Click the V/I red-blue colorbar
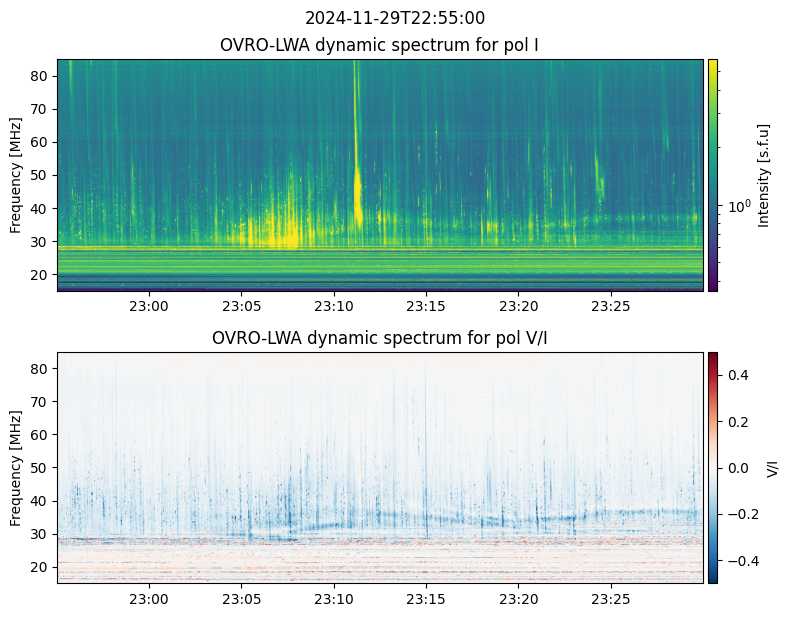Image resolution: width=790 pixels, height=617 pixels. (713, 467)
